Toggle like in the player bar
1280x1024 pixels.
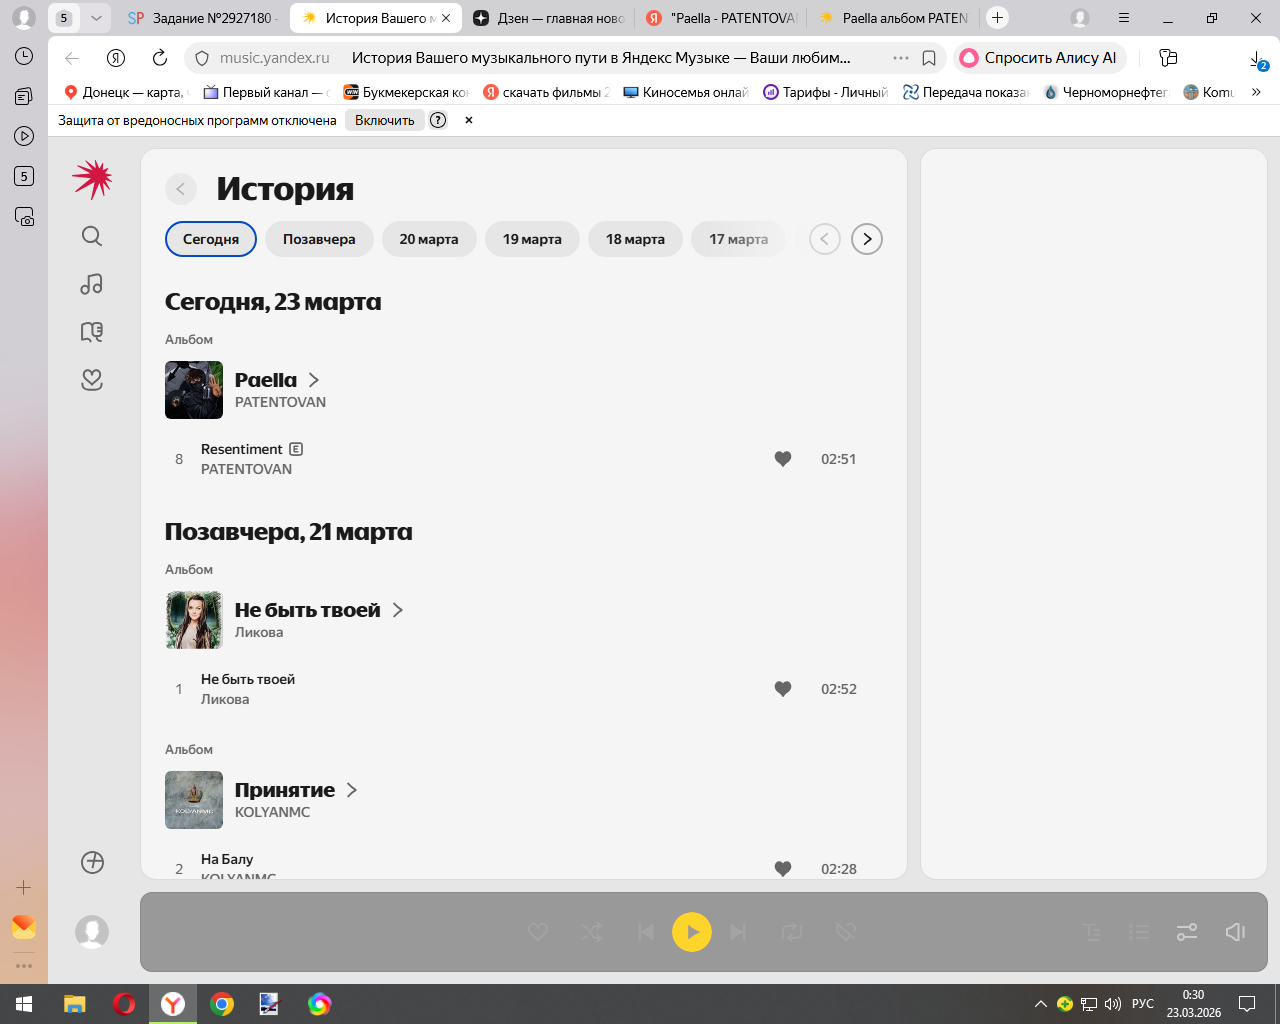[538, 932]
